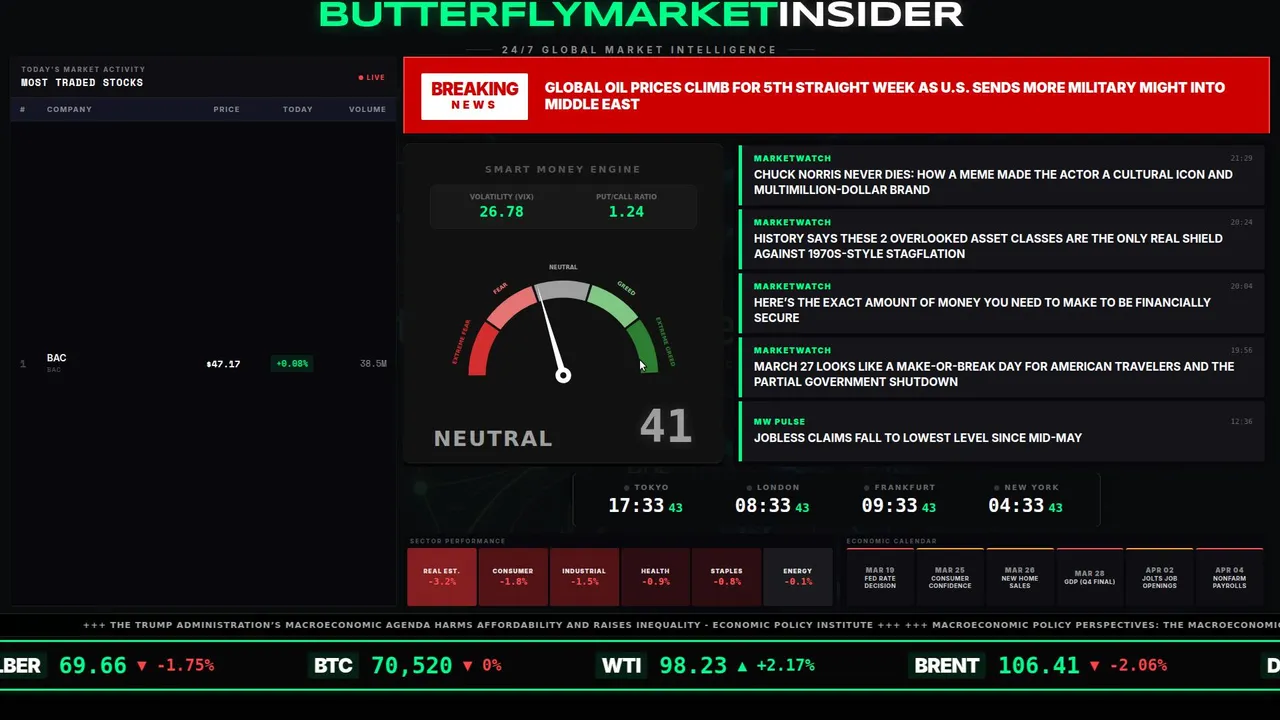This screenshot has width=1280, height=720.
Task: Click the put/call ratio 1.24
Action: coord(626,212)
